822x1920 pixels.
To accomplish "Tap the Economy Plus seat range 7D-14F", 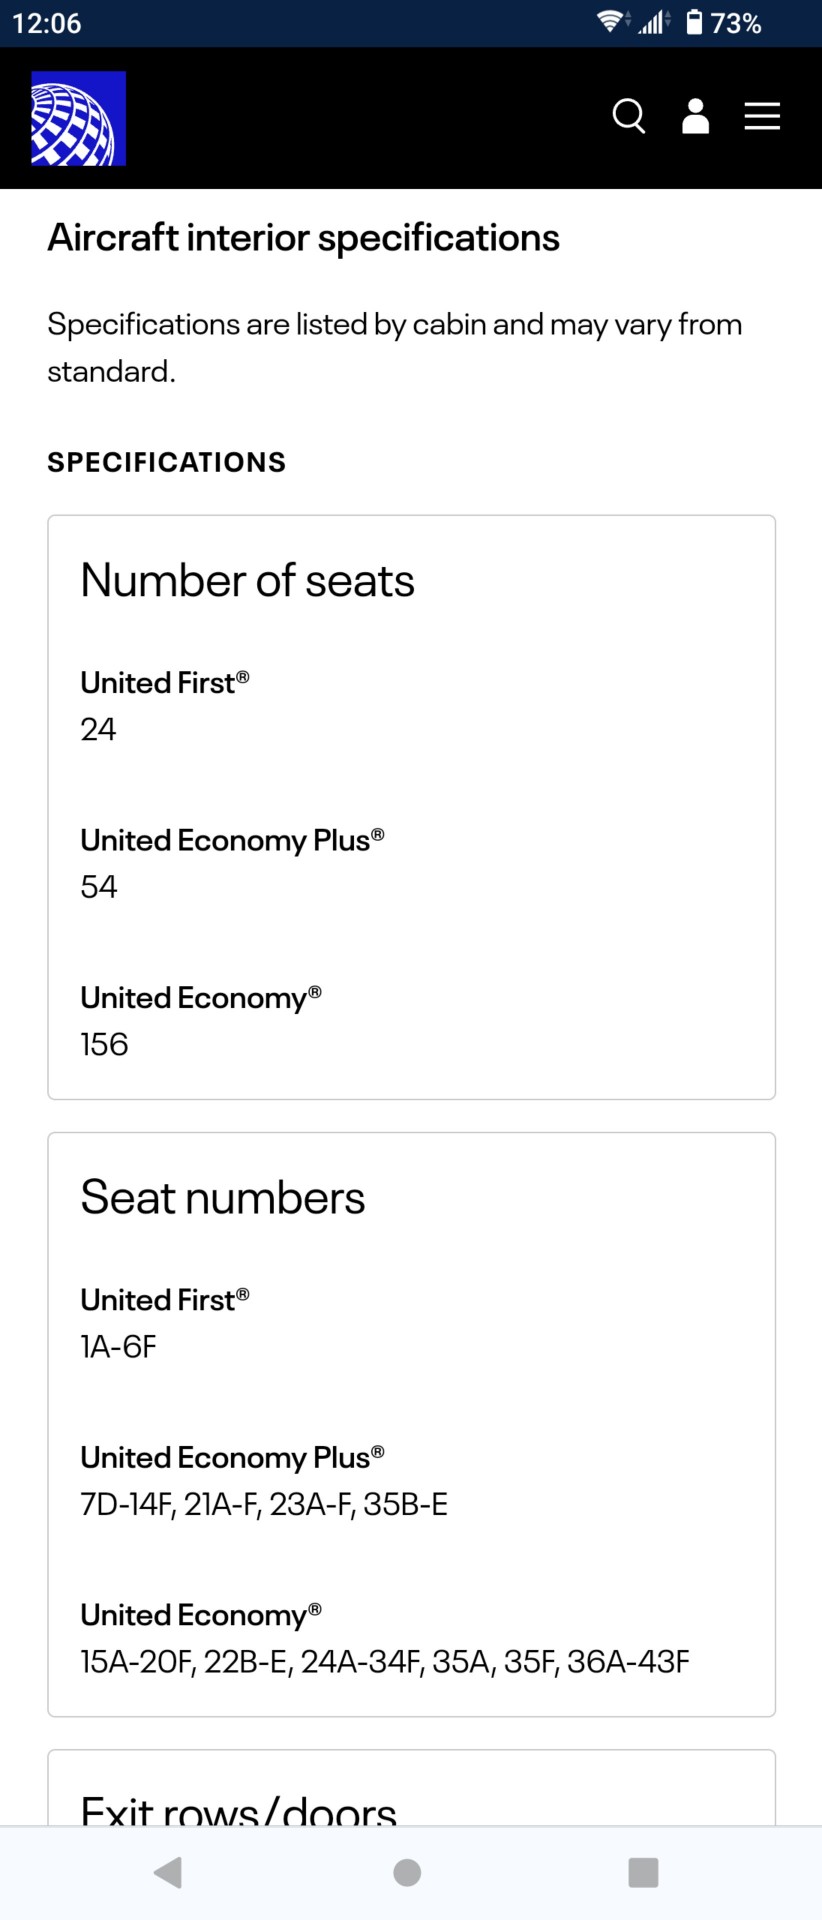I will click(128, 1504).
